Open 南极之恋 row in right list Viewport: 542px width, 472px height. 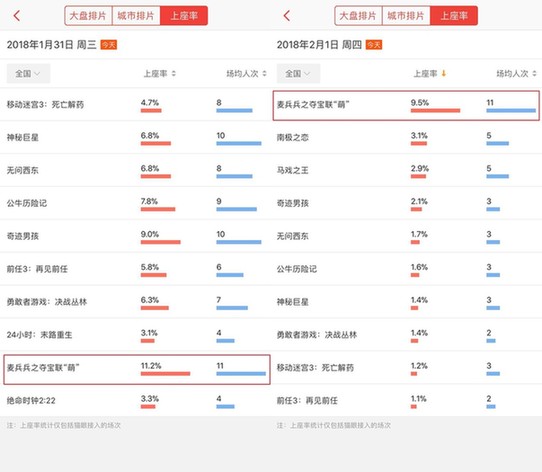pyautogui.click(x=406, y=137)
